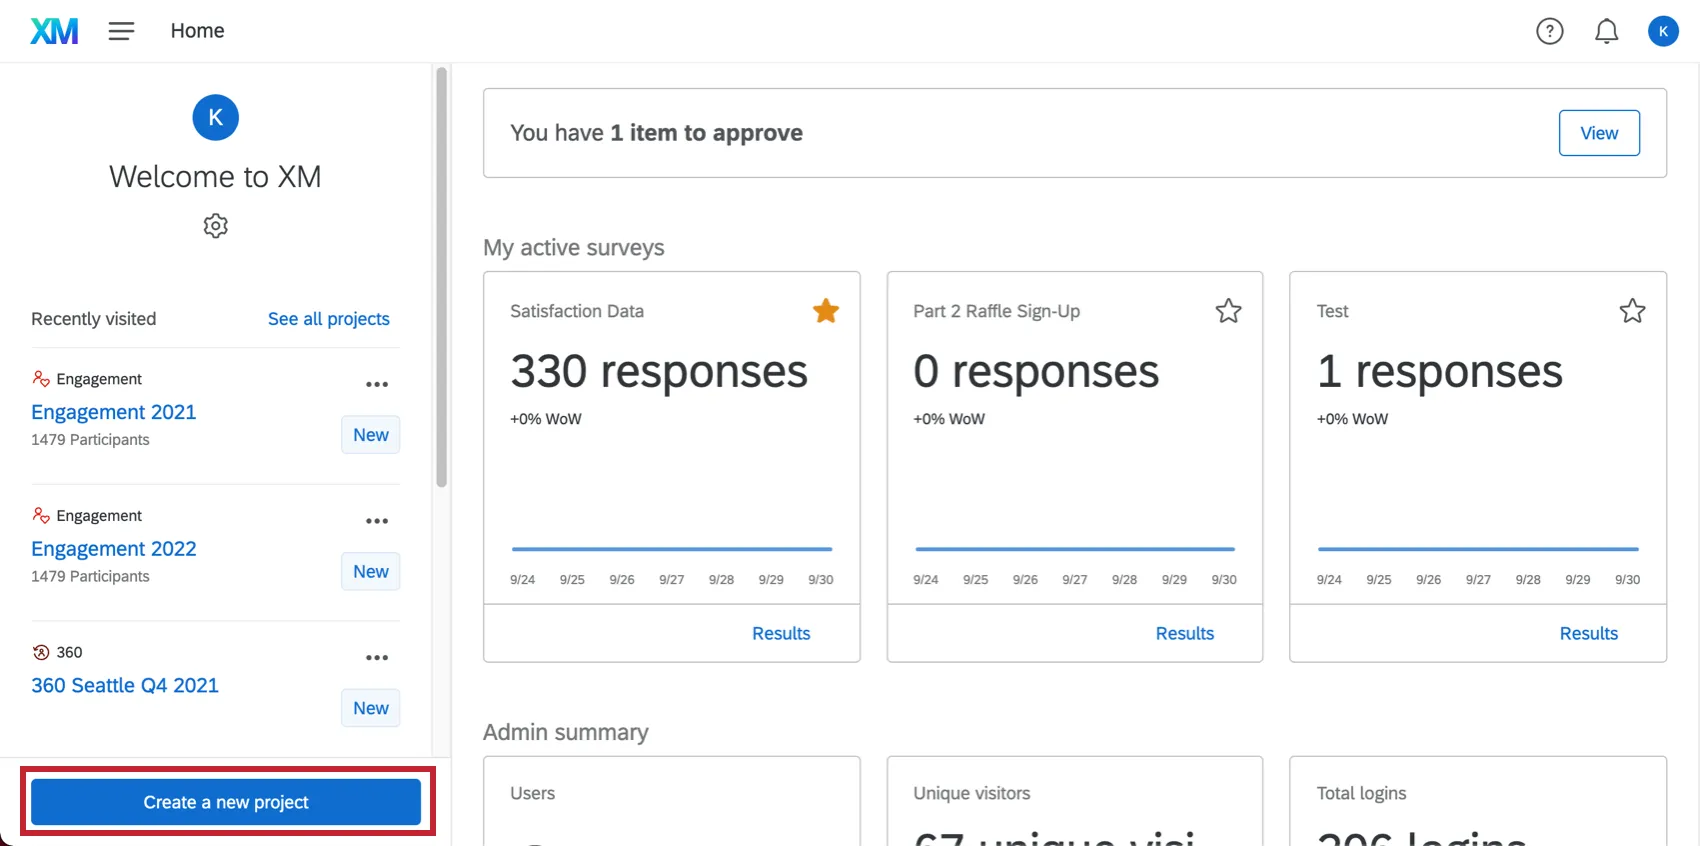Unfavorite the Satisfaction Data survey star

pos(826,311)
